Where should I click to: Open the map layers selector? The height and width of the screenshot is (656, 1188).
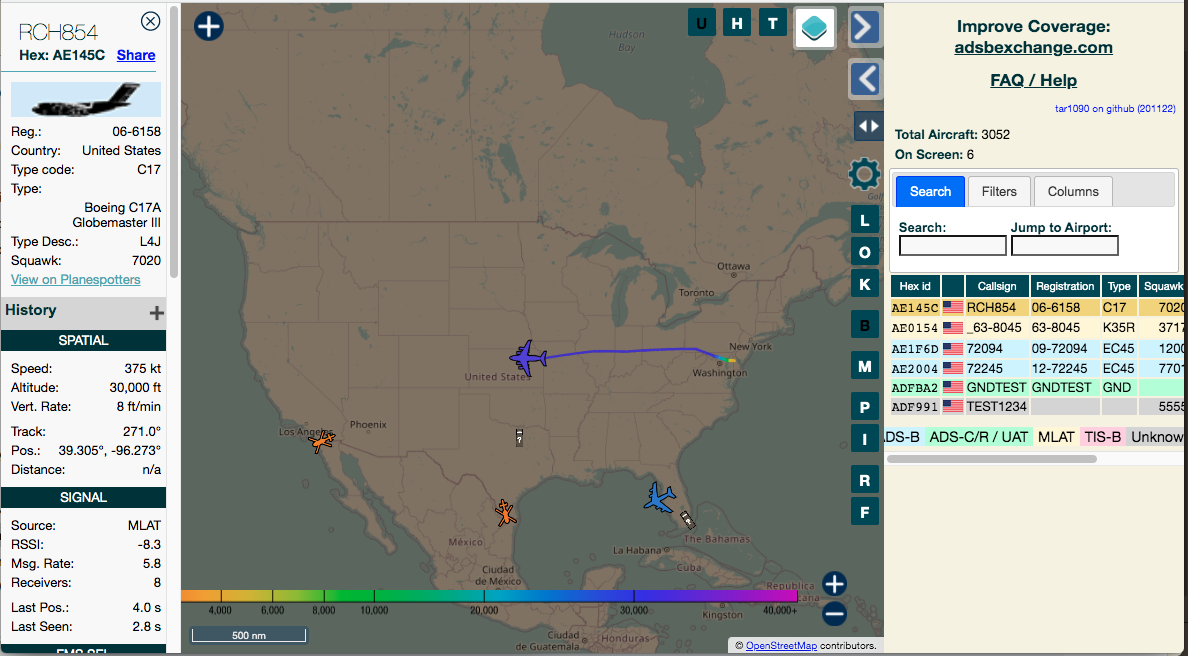pyautogui.click(x=814, y=28)
